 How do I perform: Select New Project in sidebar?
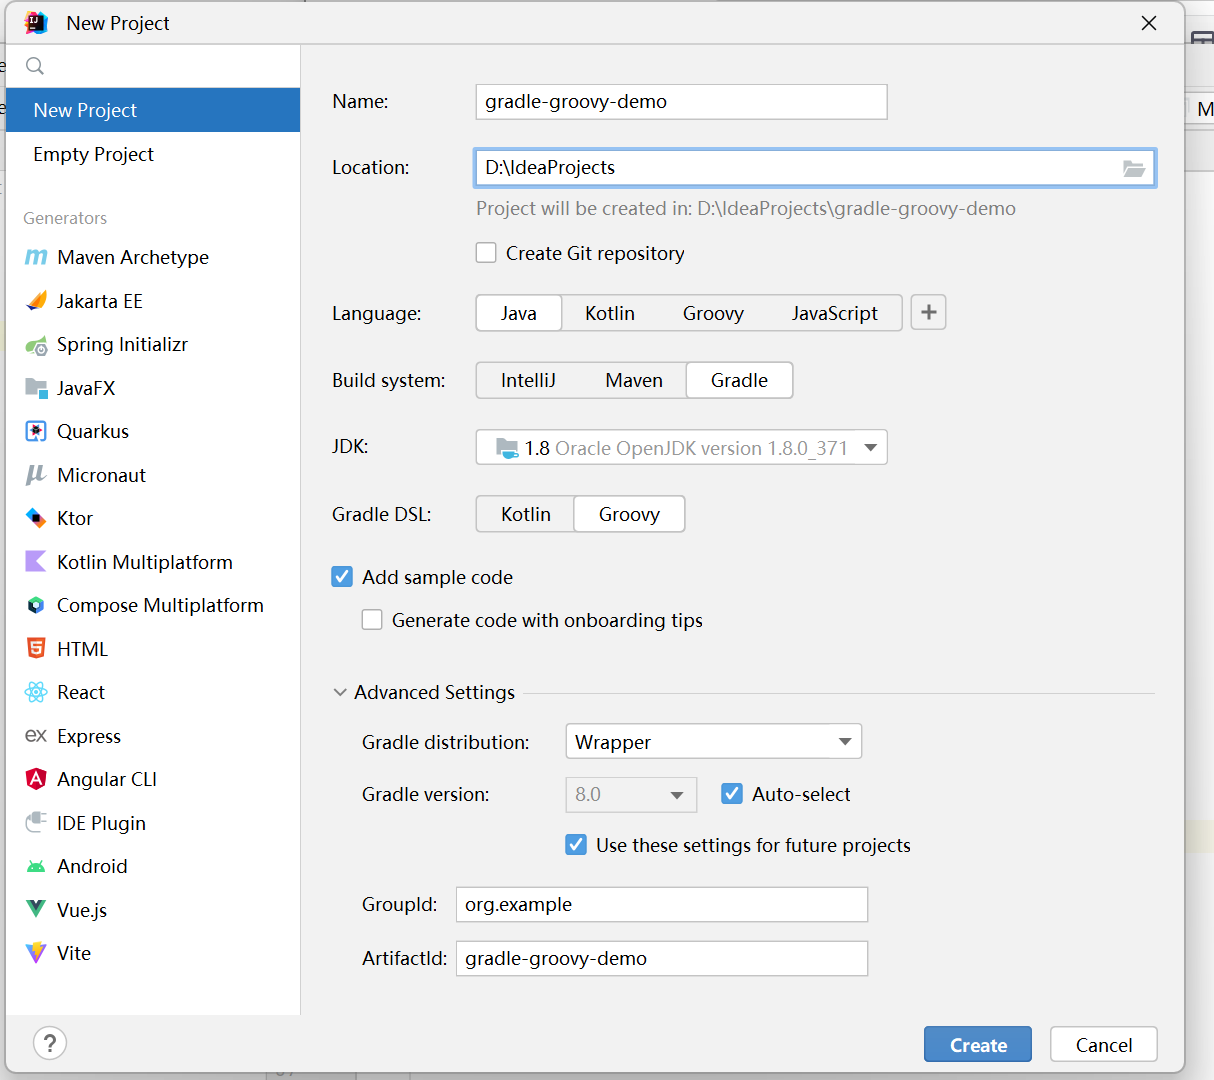[x=152, y=110]
